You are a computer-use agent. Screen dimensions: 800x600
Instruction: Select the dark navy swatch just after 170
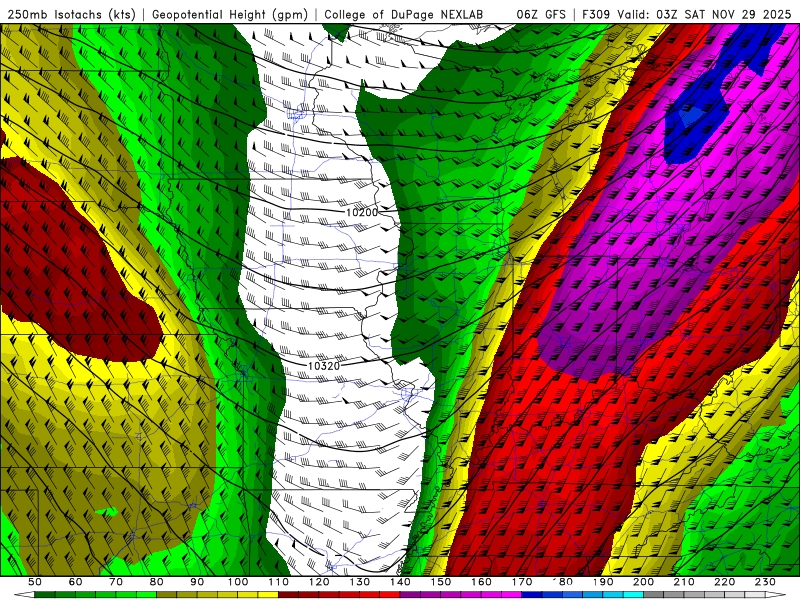point(532,594)
